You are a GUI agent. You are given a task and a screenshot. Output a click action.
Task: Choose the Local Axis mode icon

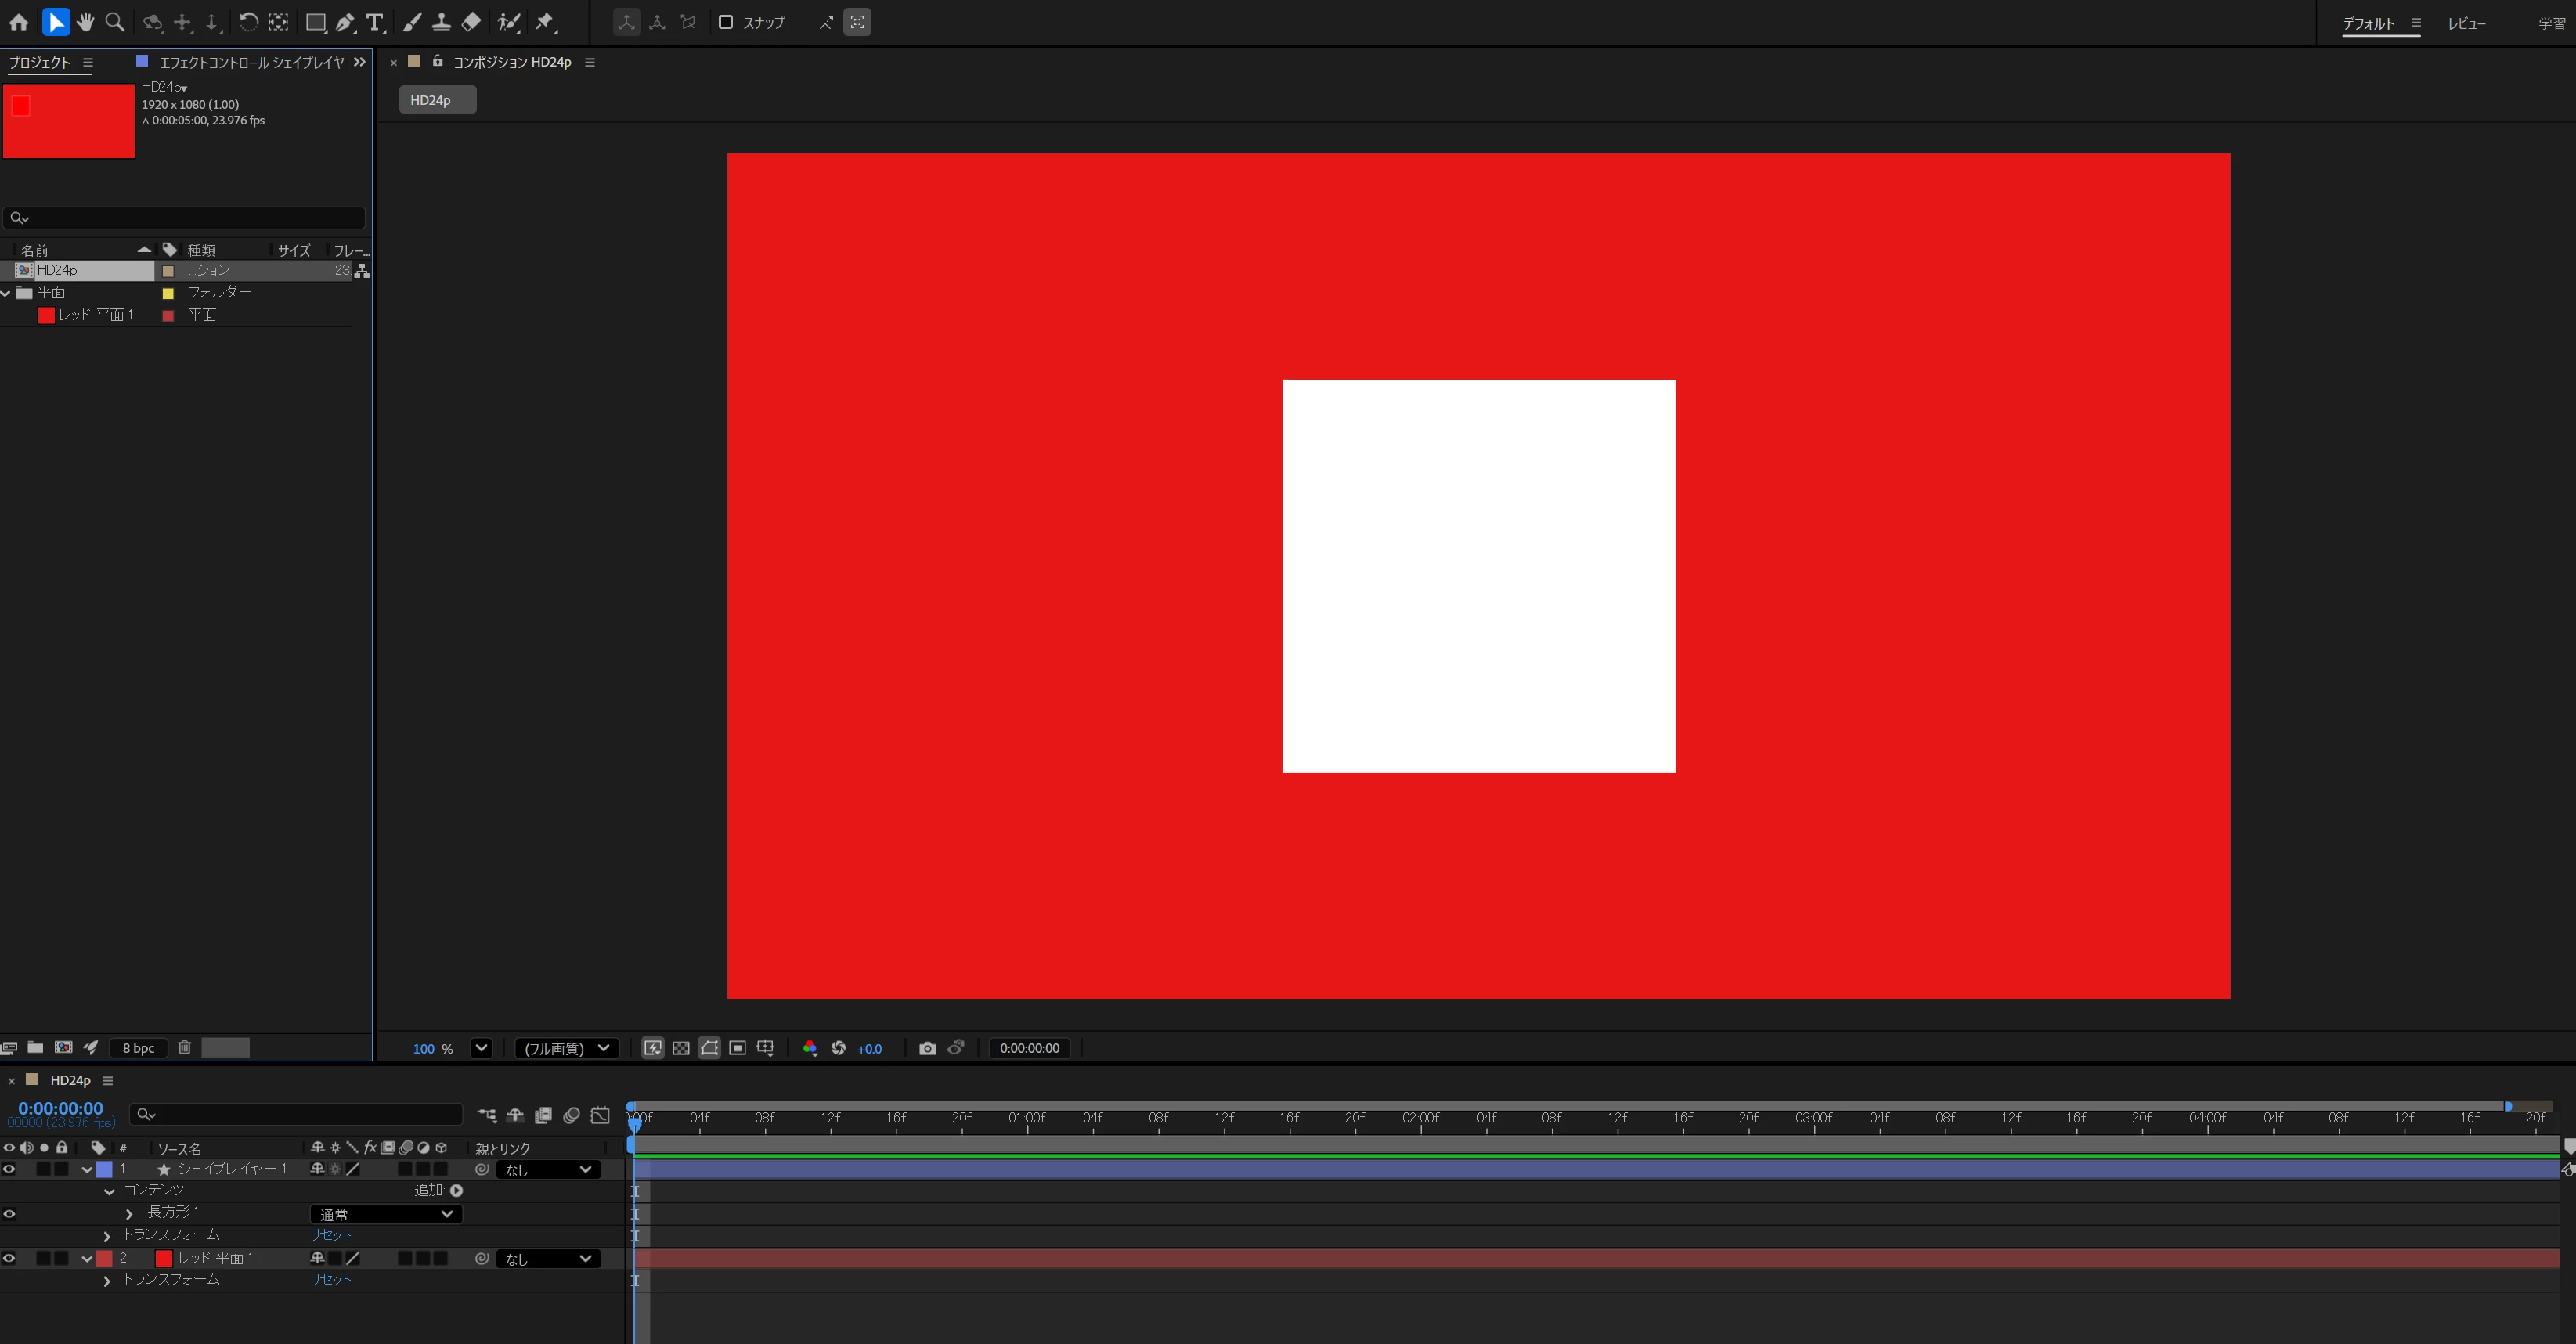pyautogui.click(x=626, y=22)
